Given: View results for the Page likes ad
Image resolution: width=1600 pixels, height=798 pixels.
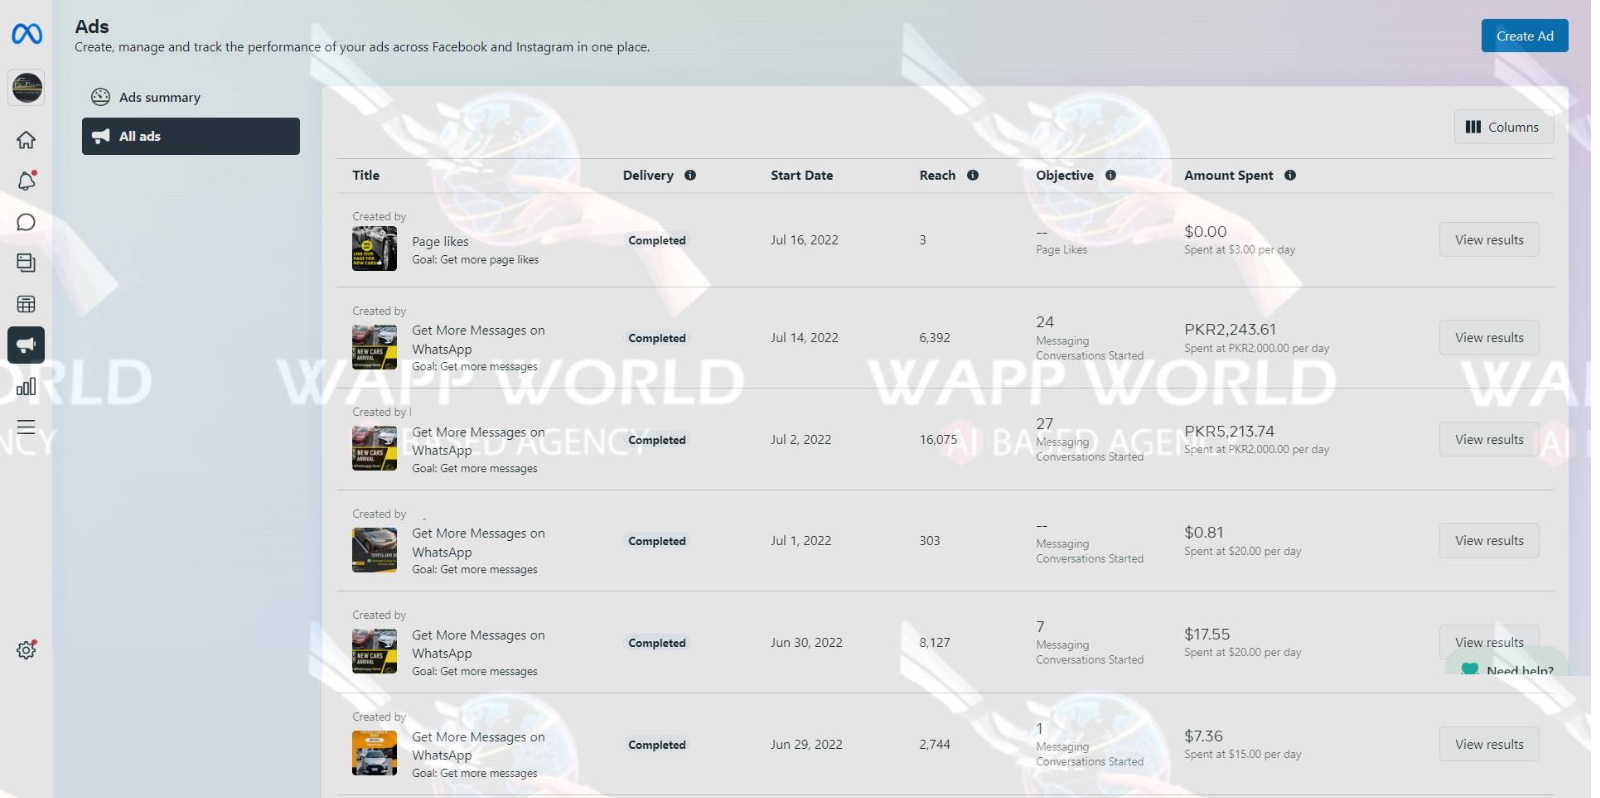Looking at the screenshot, I should pyautogui.click(x=1489, y=240).
